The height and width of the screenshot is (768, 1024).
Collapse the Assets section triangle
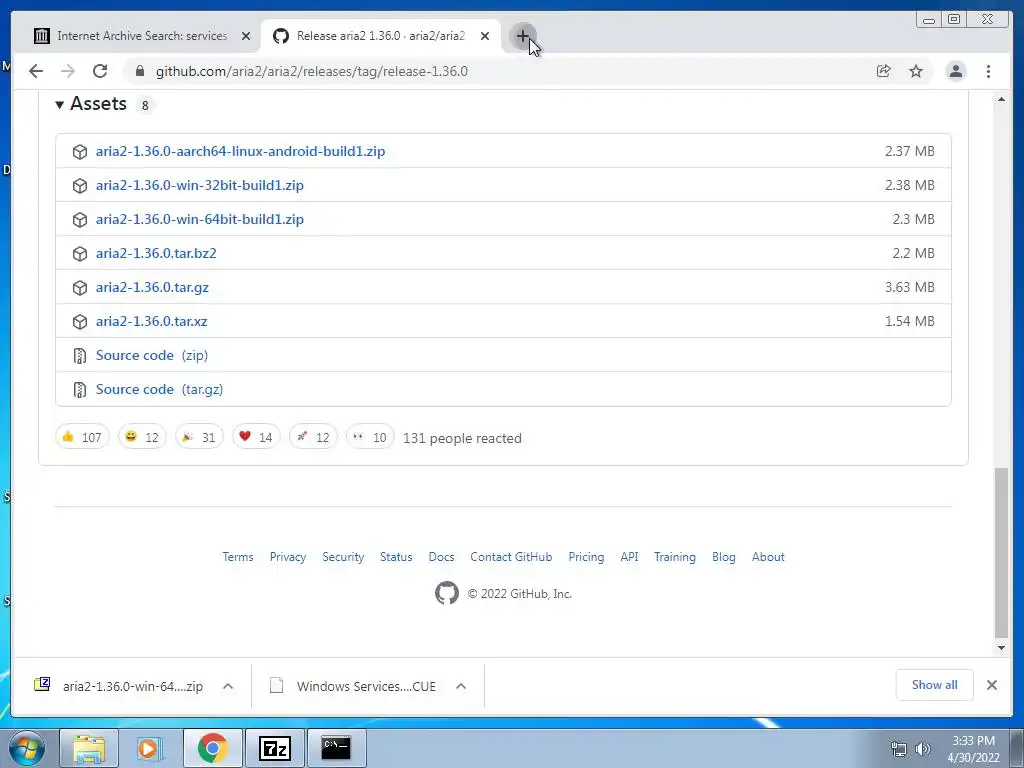[x=59, y=104]
